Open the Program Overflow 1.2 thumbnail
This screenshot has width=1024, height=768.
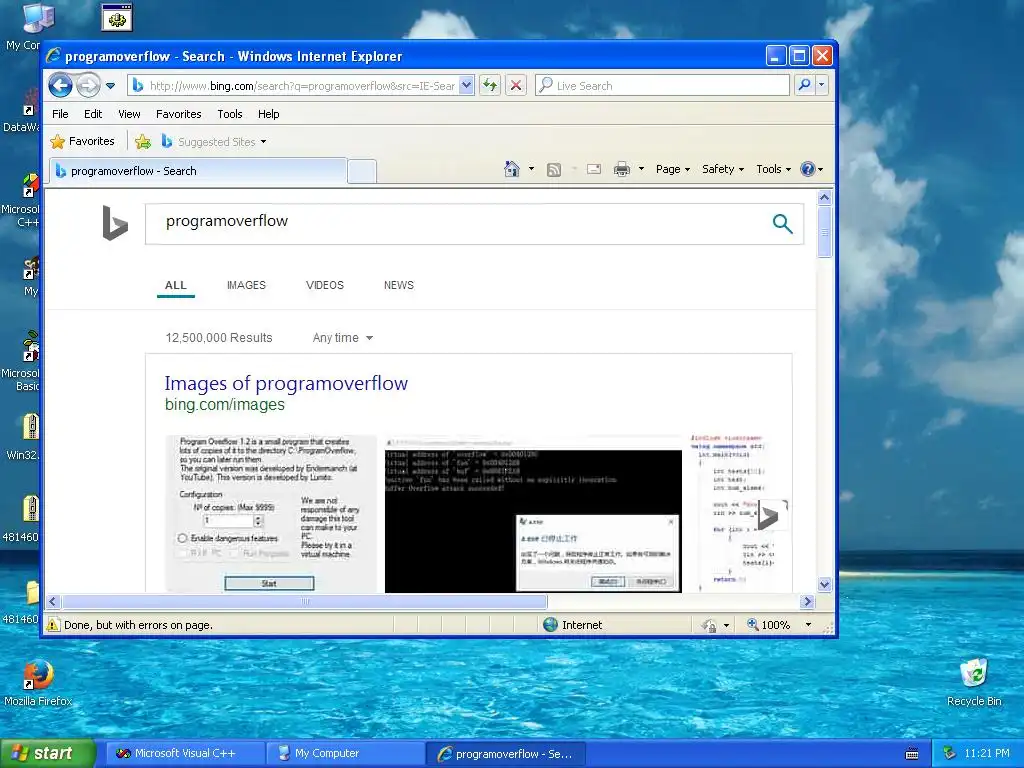click(271, 514)
